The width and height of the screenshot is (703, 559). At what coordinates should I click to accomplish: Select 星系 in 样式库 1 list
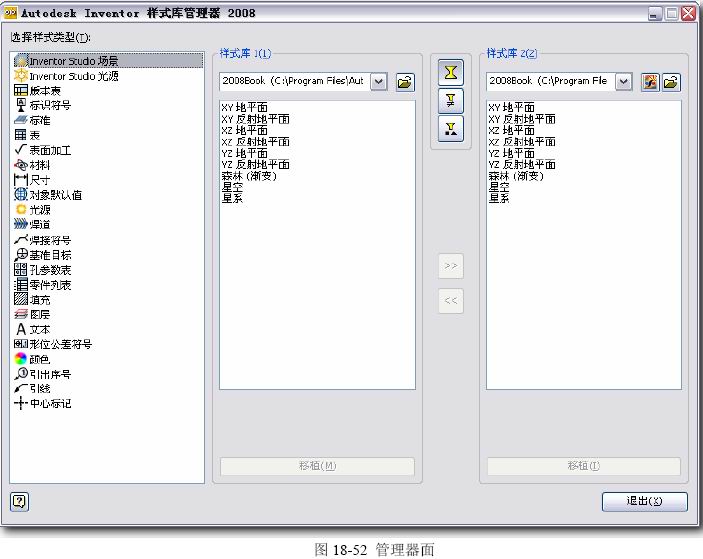click(x=232, y=198)
